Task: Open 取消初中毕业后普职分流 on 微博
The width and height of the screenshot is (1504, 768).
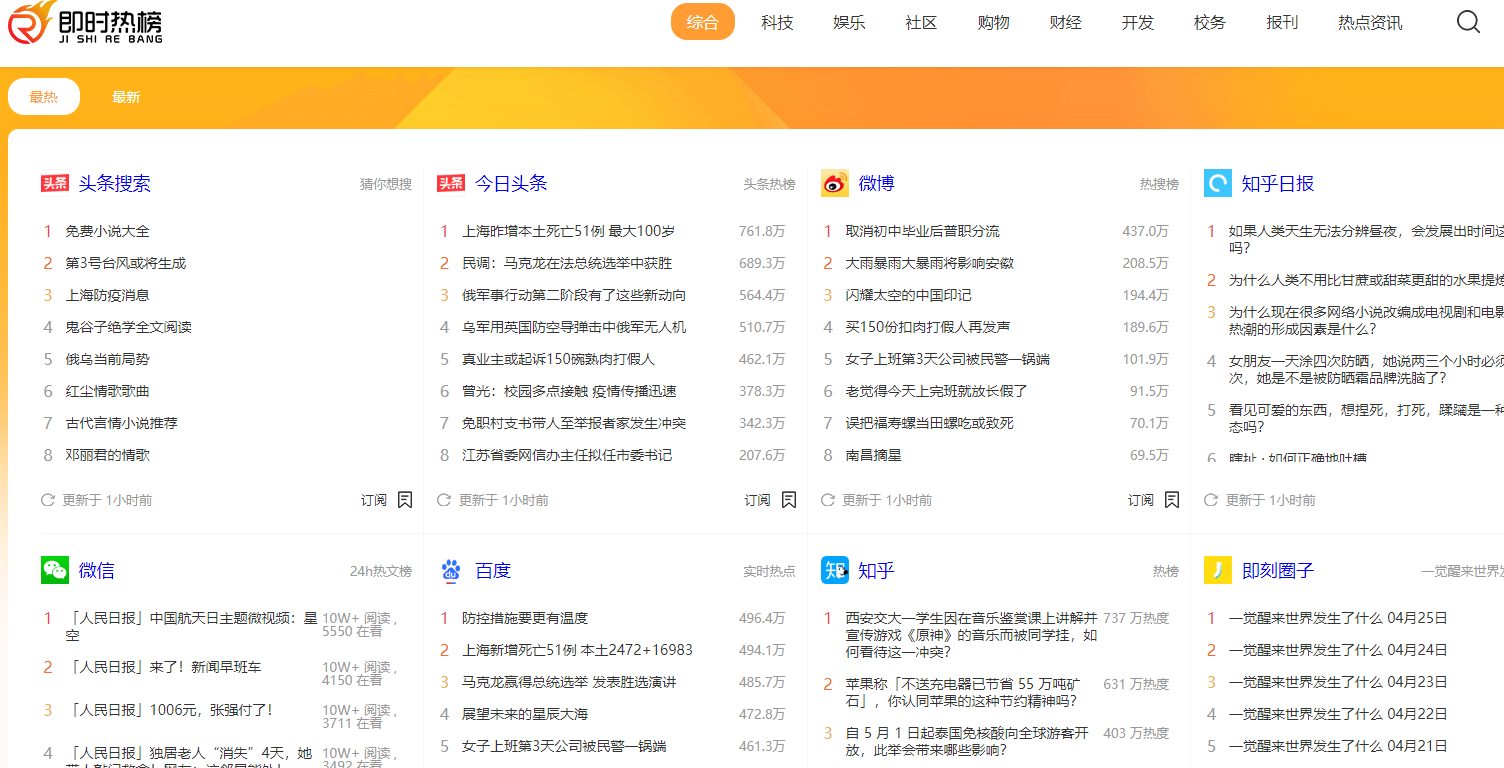Action: click(x=923, y=231)
